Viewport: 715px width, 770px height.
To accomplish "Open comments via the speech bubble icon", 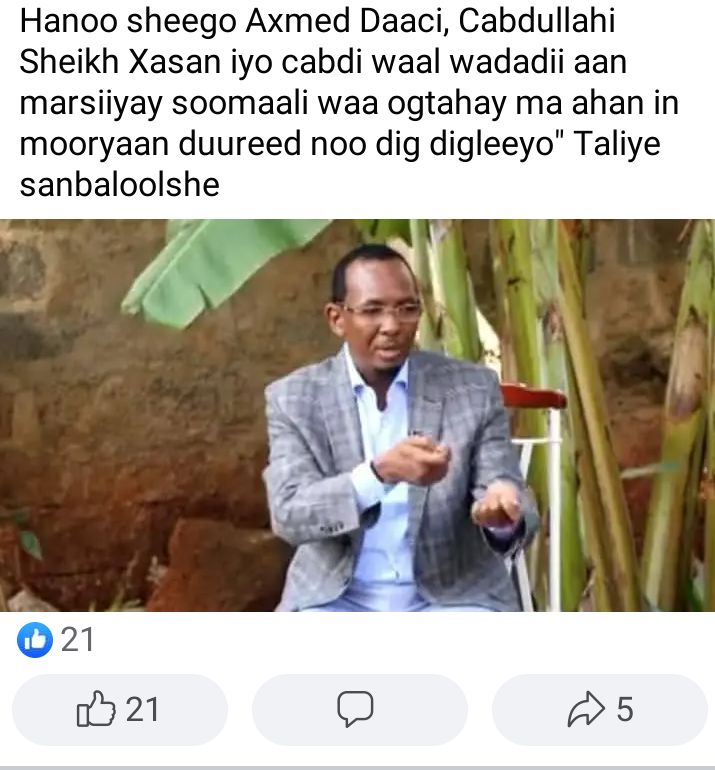I will pos(355,709).
